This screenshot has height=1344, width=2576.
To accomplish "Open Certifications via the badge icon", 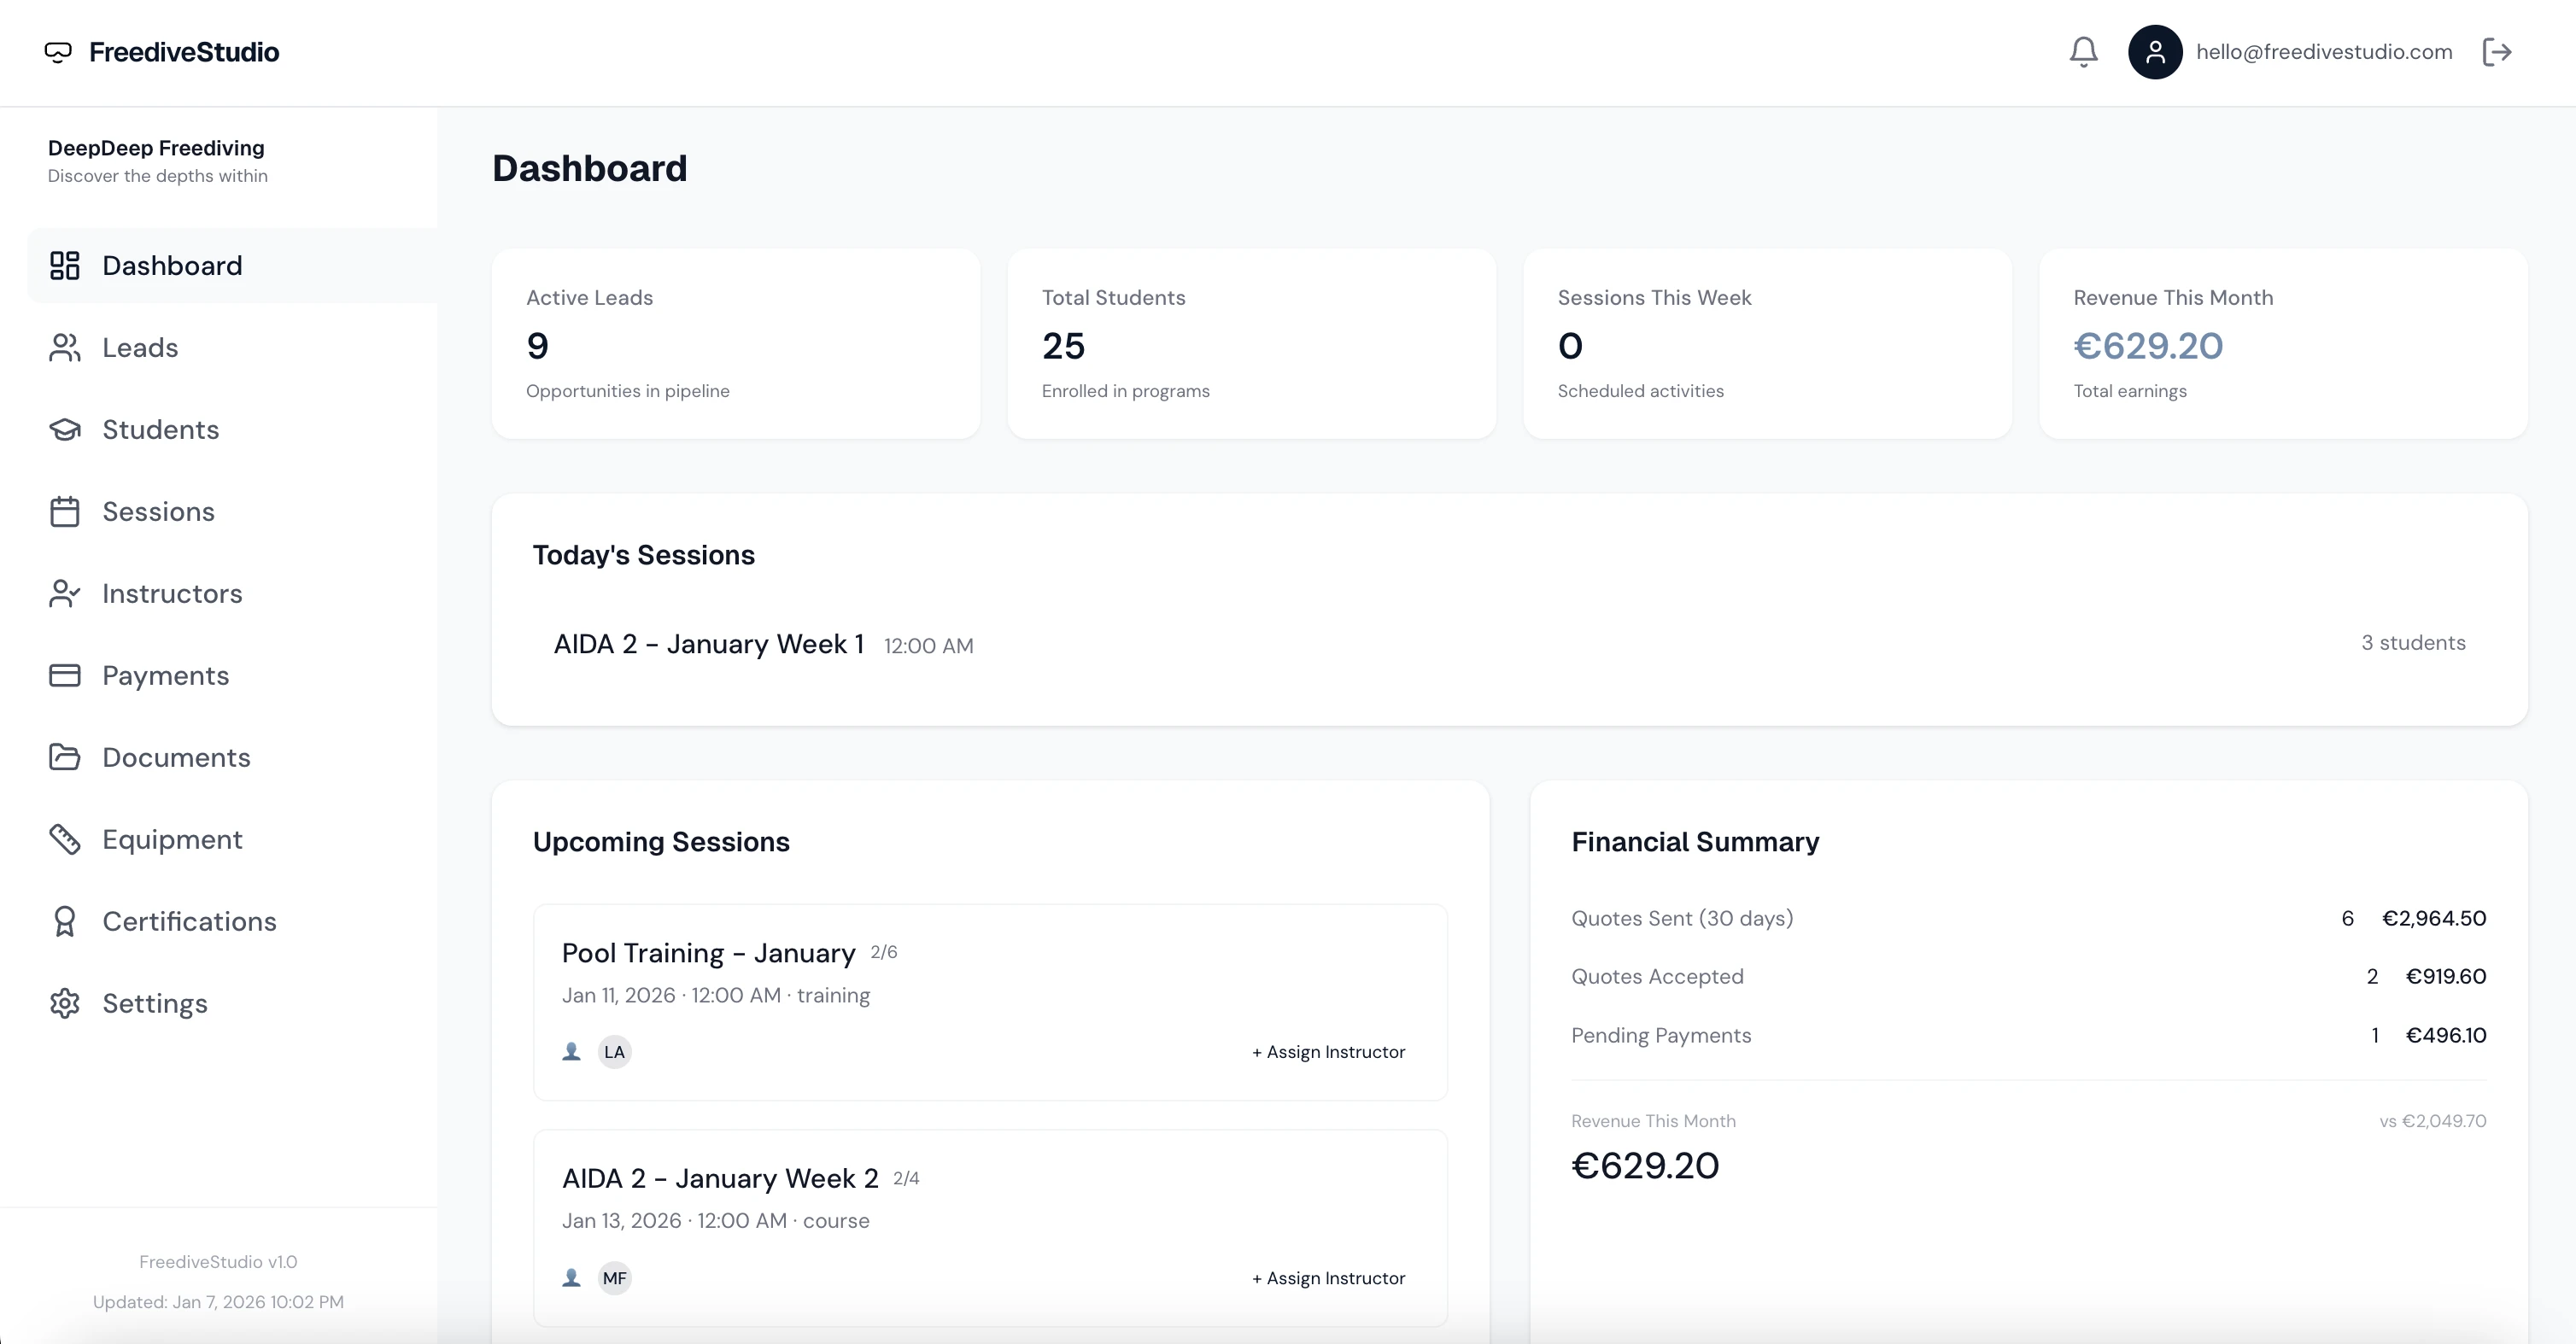I will [x=65, y=921].
